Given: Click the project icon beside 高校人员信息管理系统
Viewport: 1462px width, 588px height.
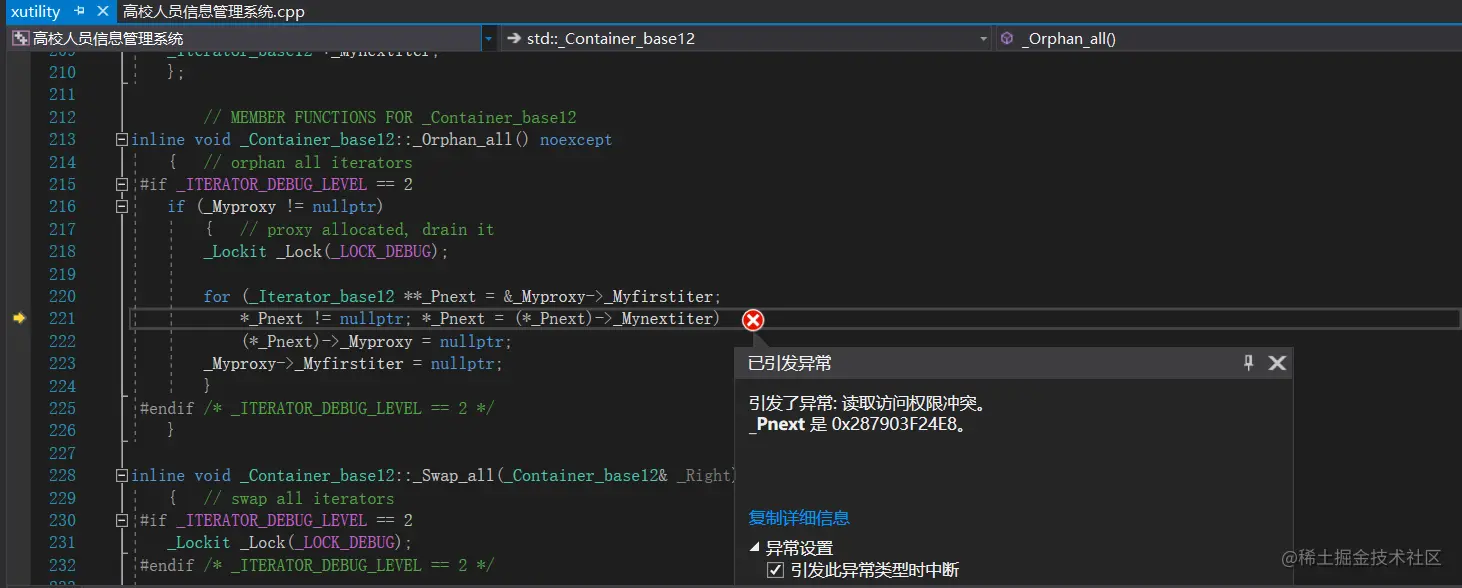Looking at the screenshot, I should [x=19, y=36].
